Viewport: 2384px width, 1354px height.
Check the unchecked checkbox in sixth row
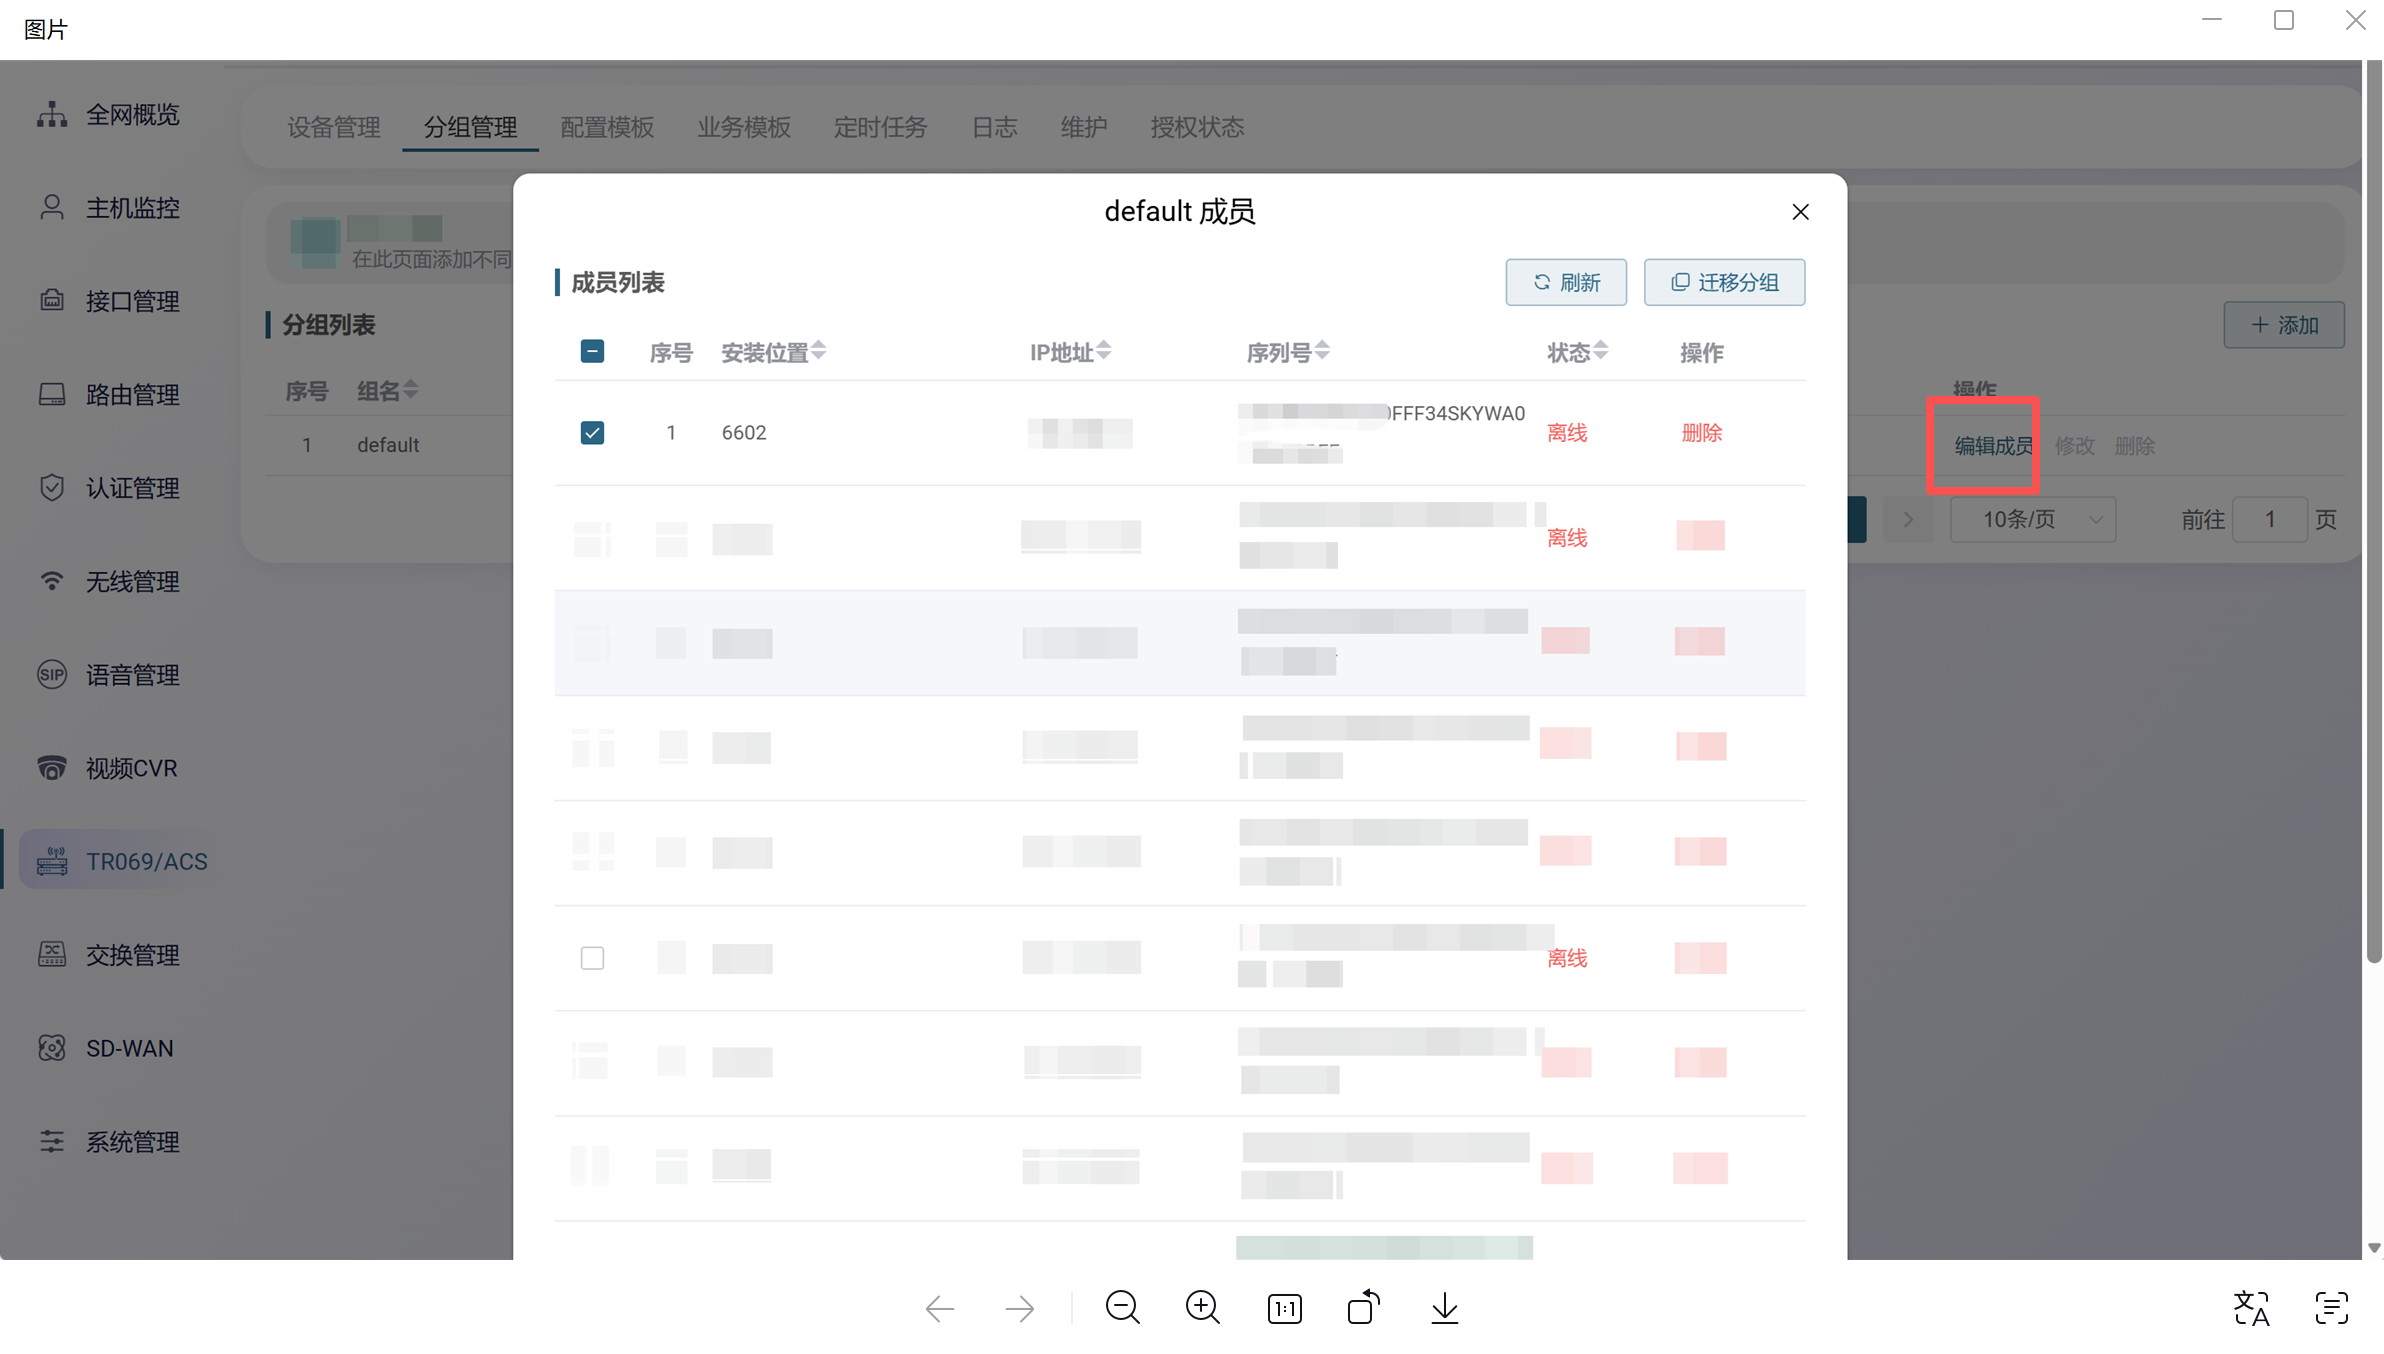point(592,958)
